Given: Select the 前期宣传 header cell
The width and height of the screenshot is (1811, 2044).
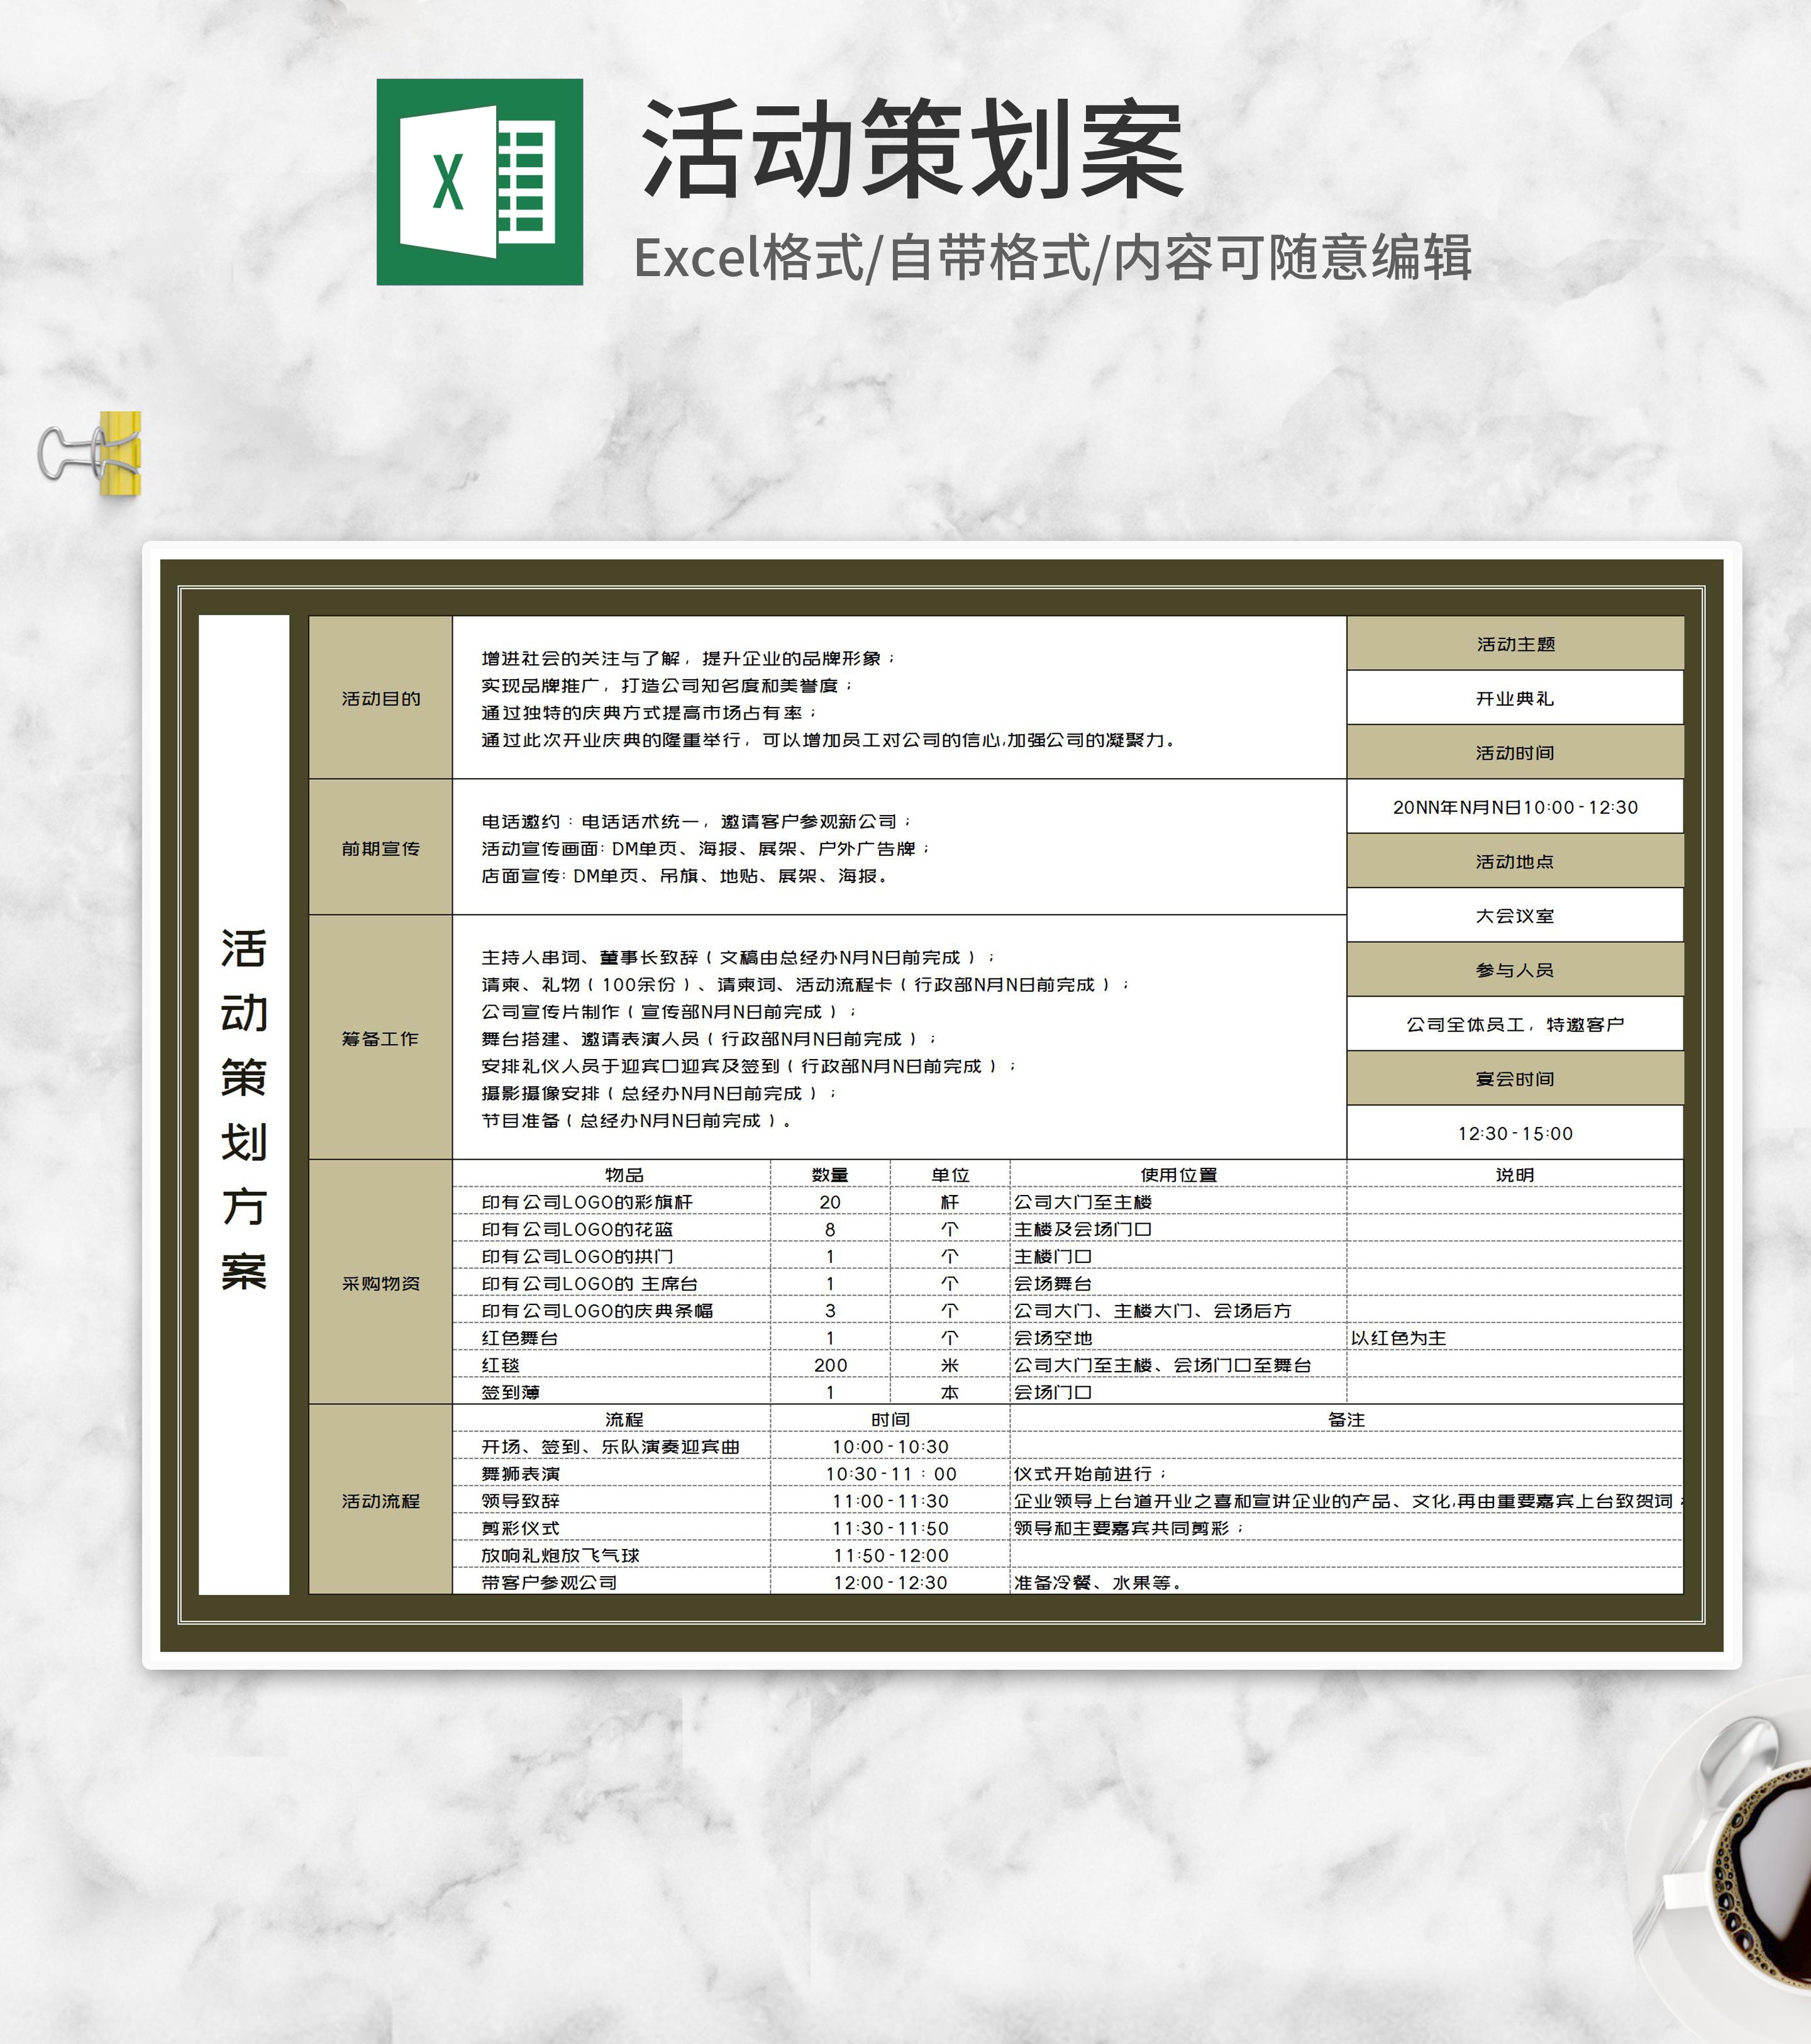Looking at the screenshot, I should pos(380,848).
